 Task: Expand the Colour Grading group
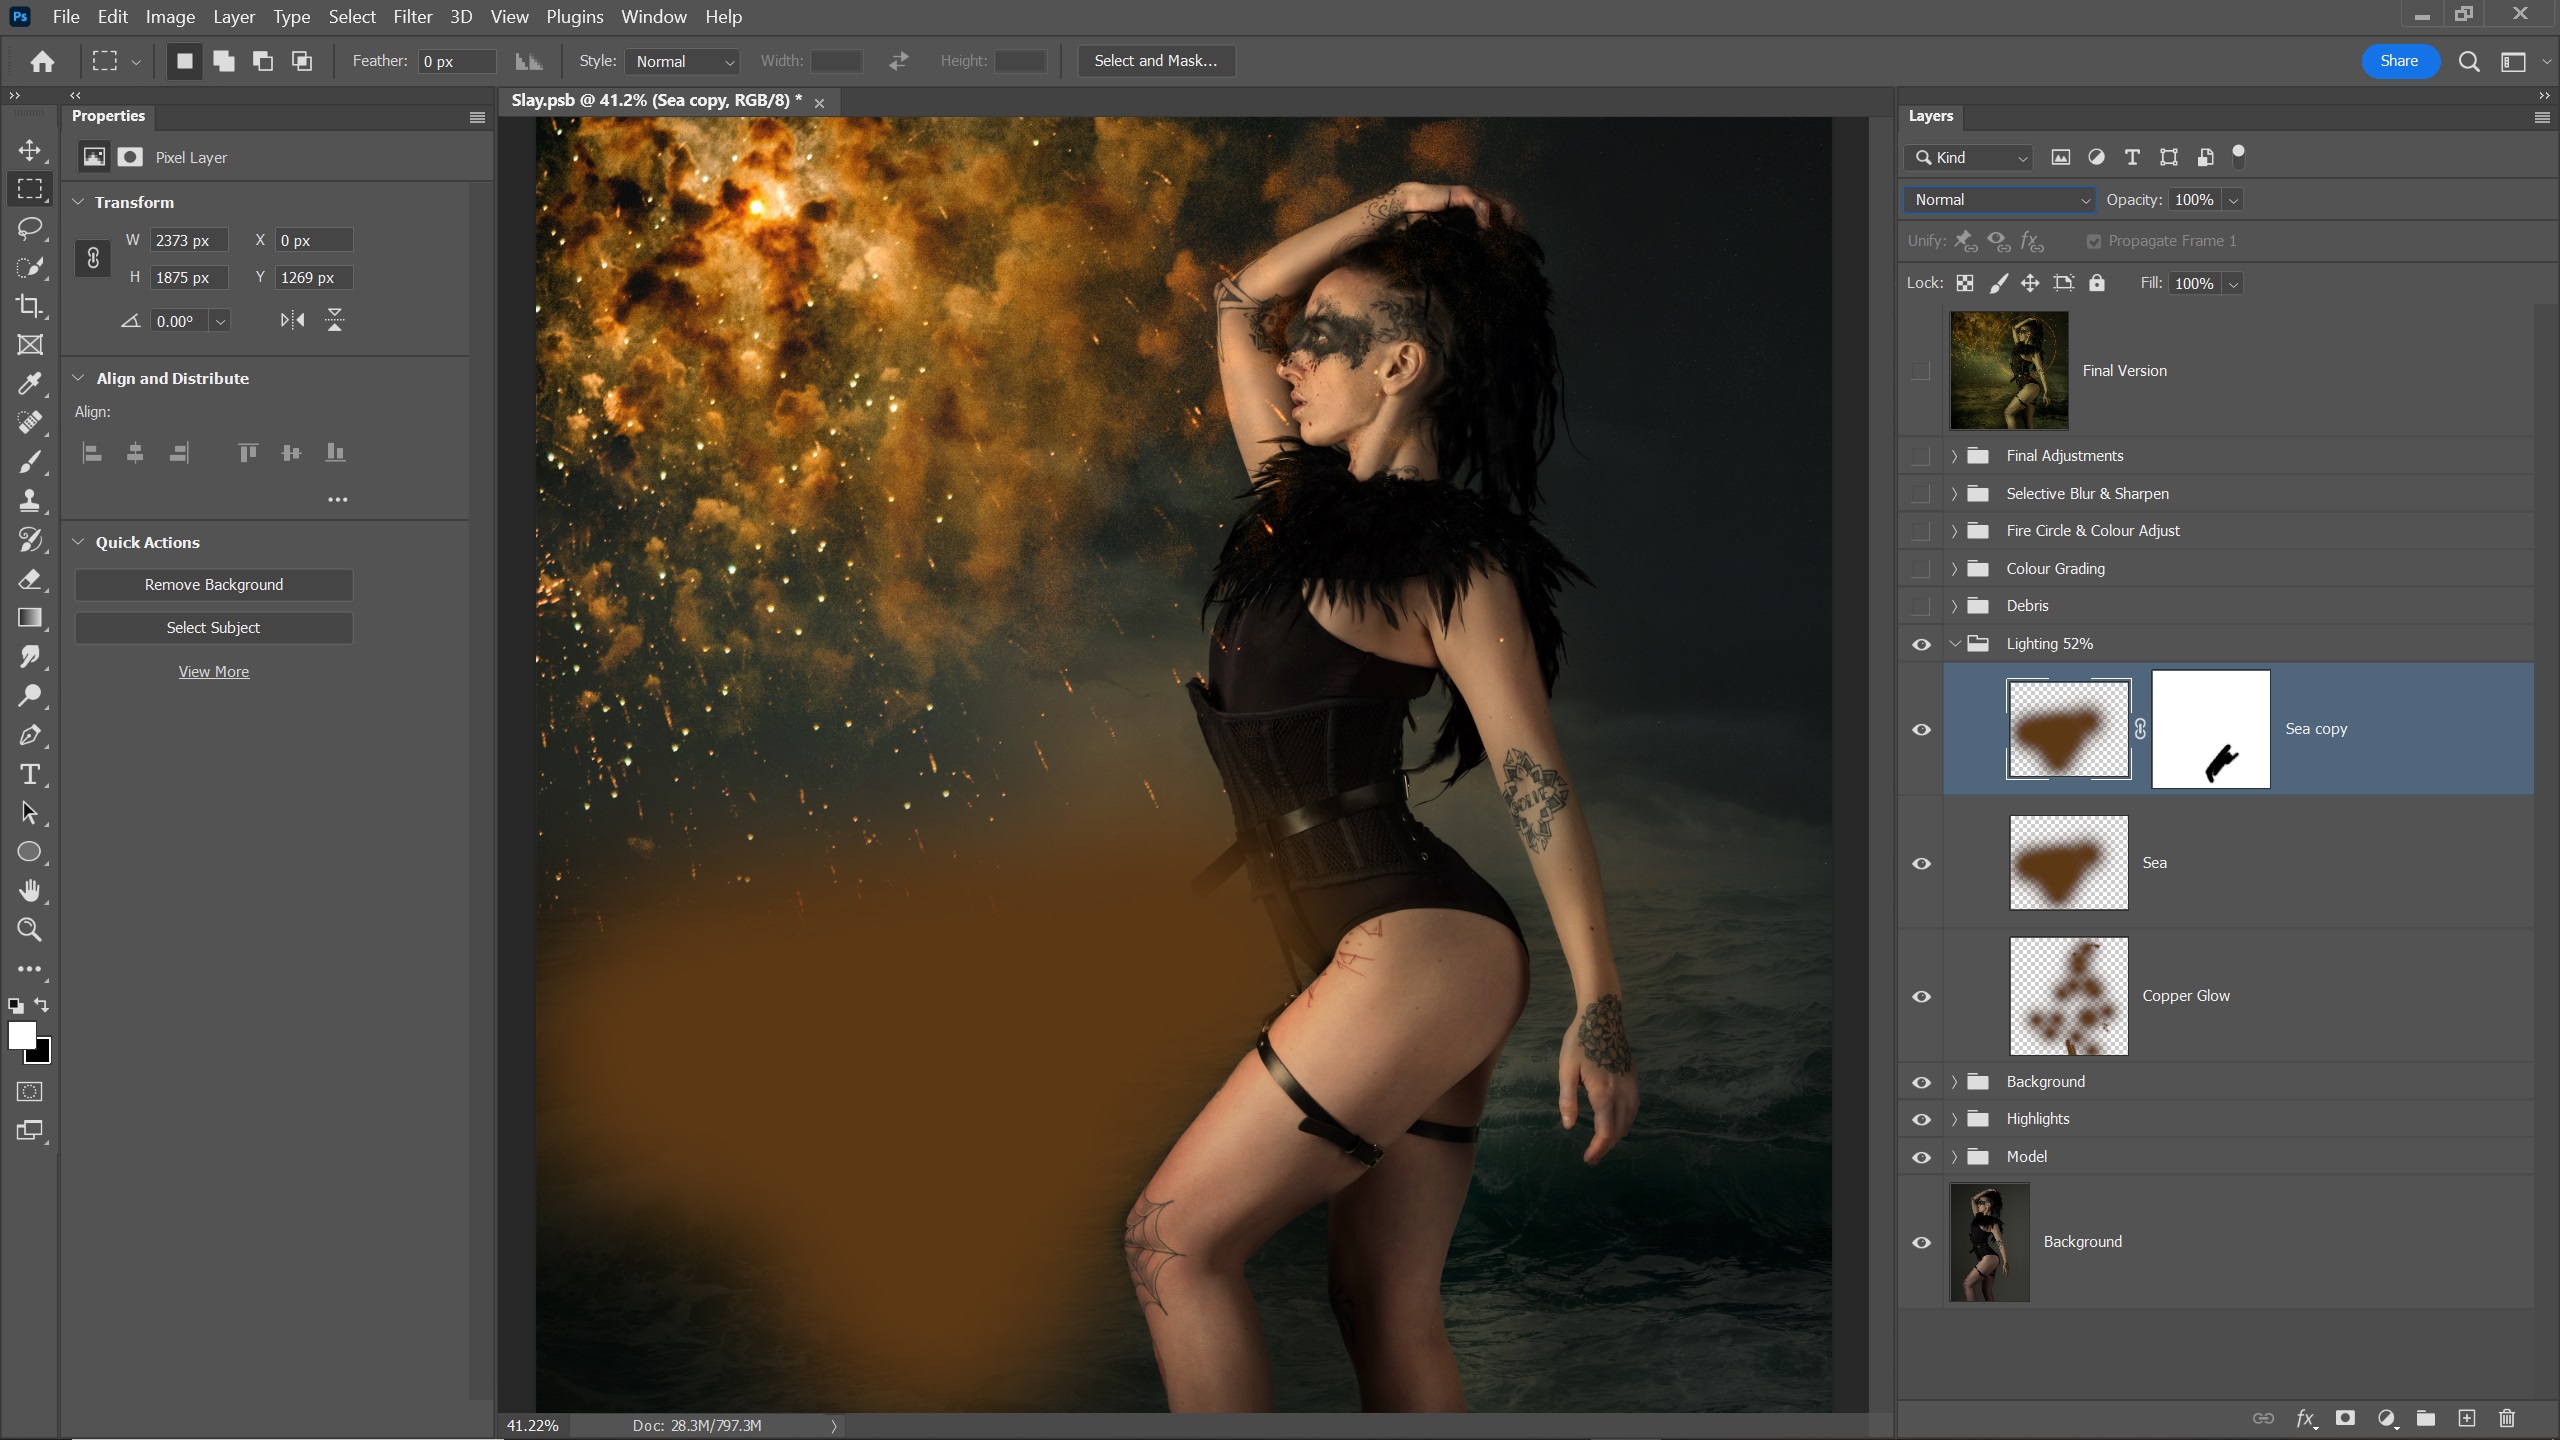[x=1954, y=569]
